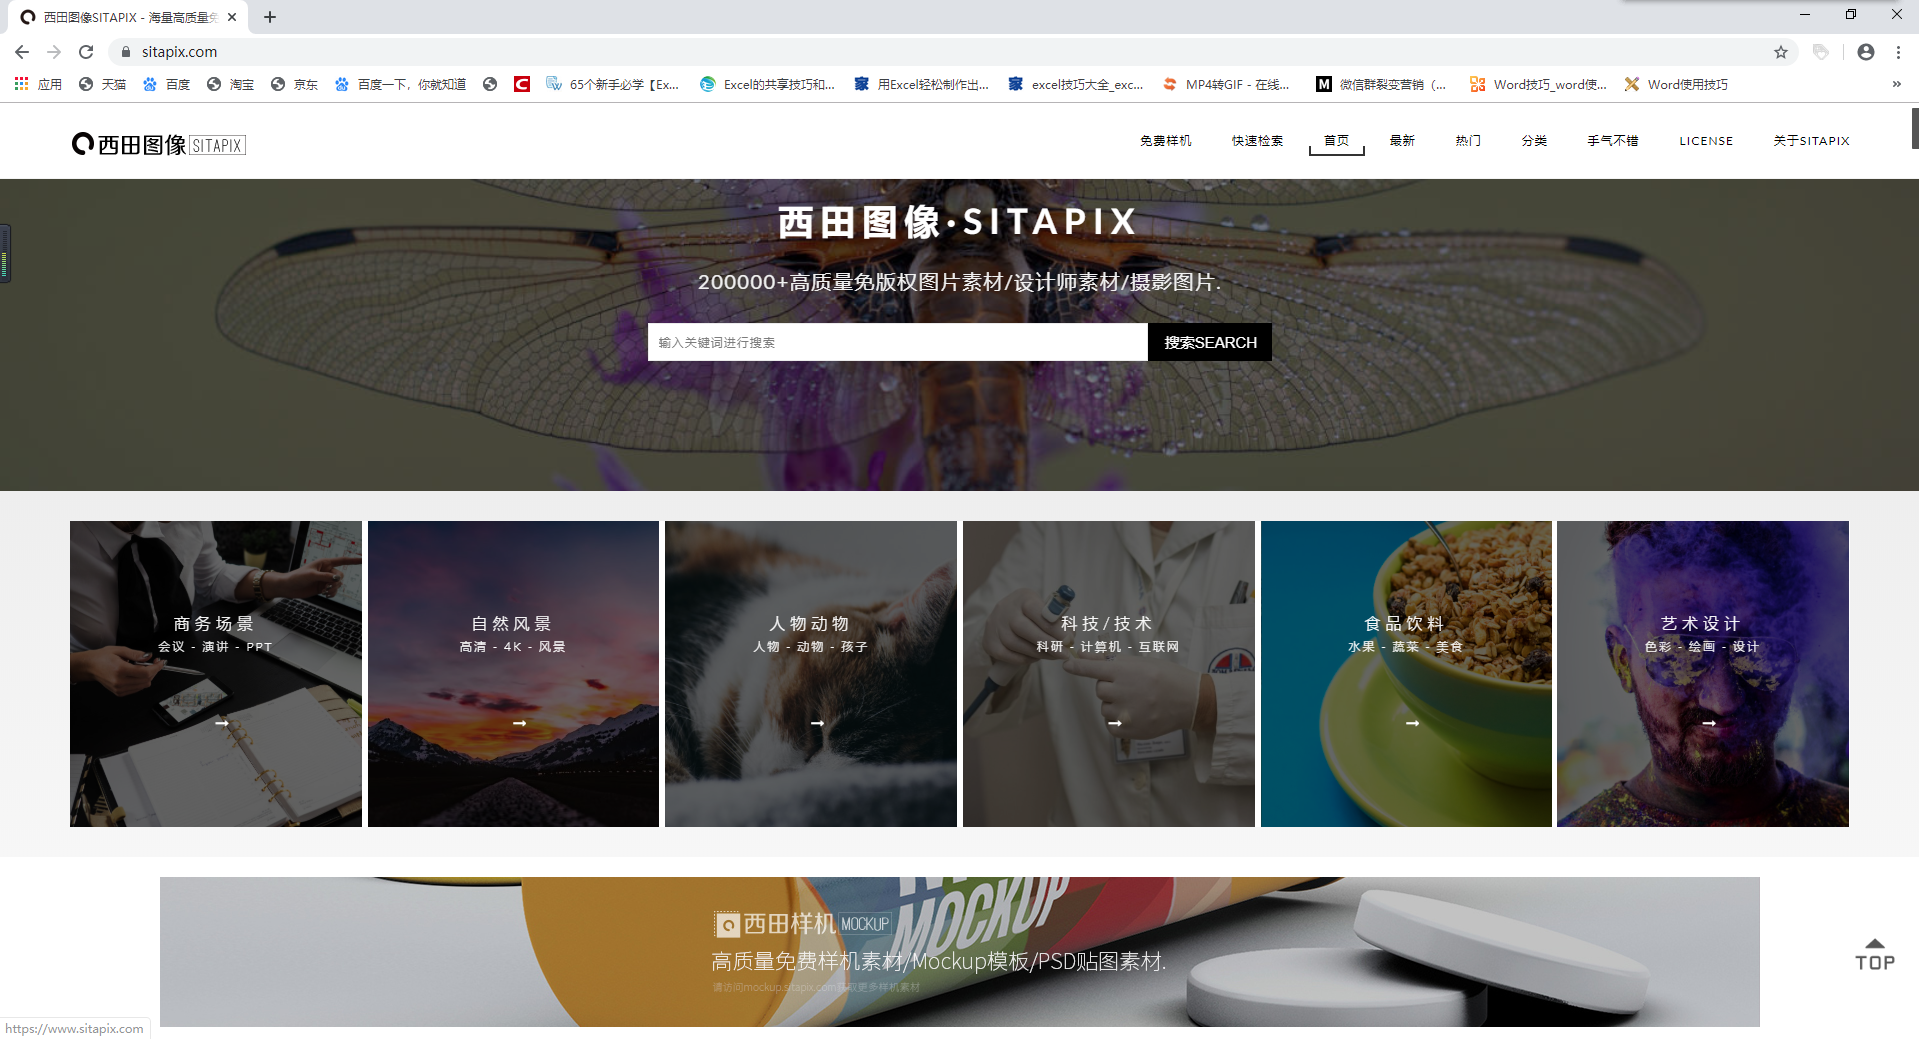Click the site lock security icon
This screenshot has width=1919, height=1039.
click(125, 52)
